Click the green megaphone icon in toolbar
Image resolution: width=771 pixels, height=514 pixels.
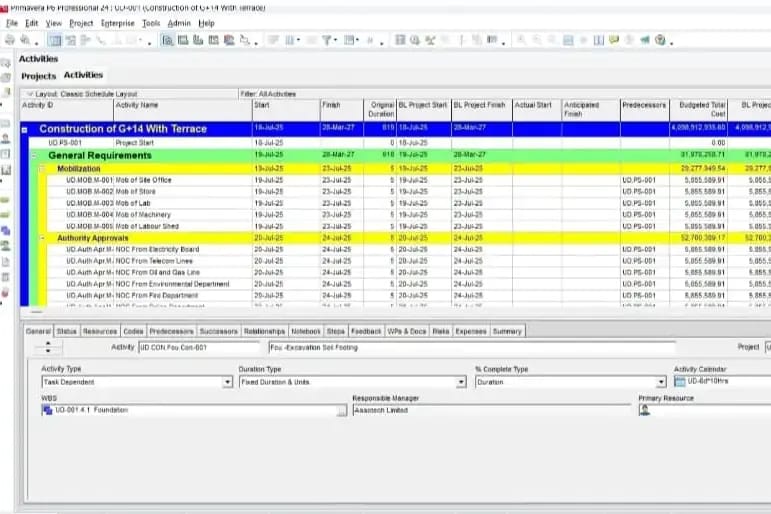[x=645, y=40]
